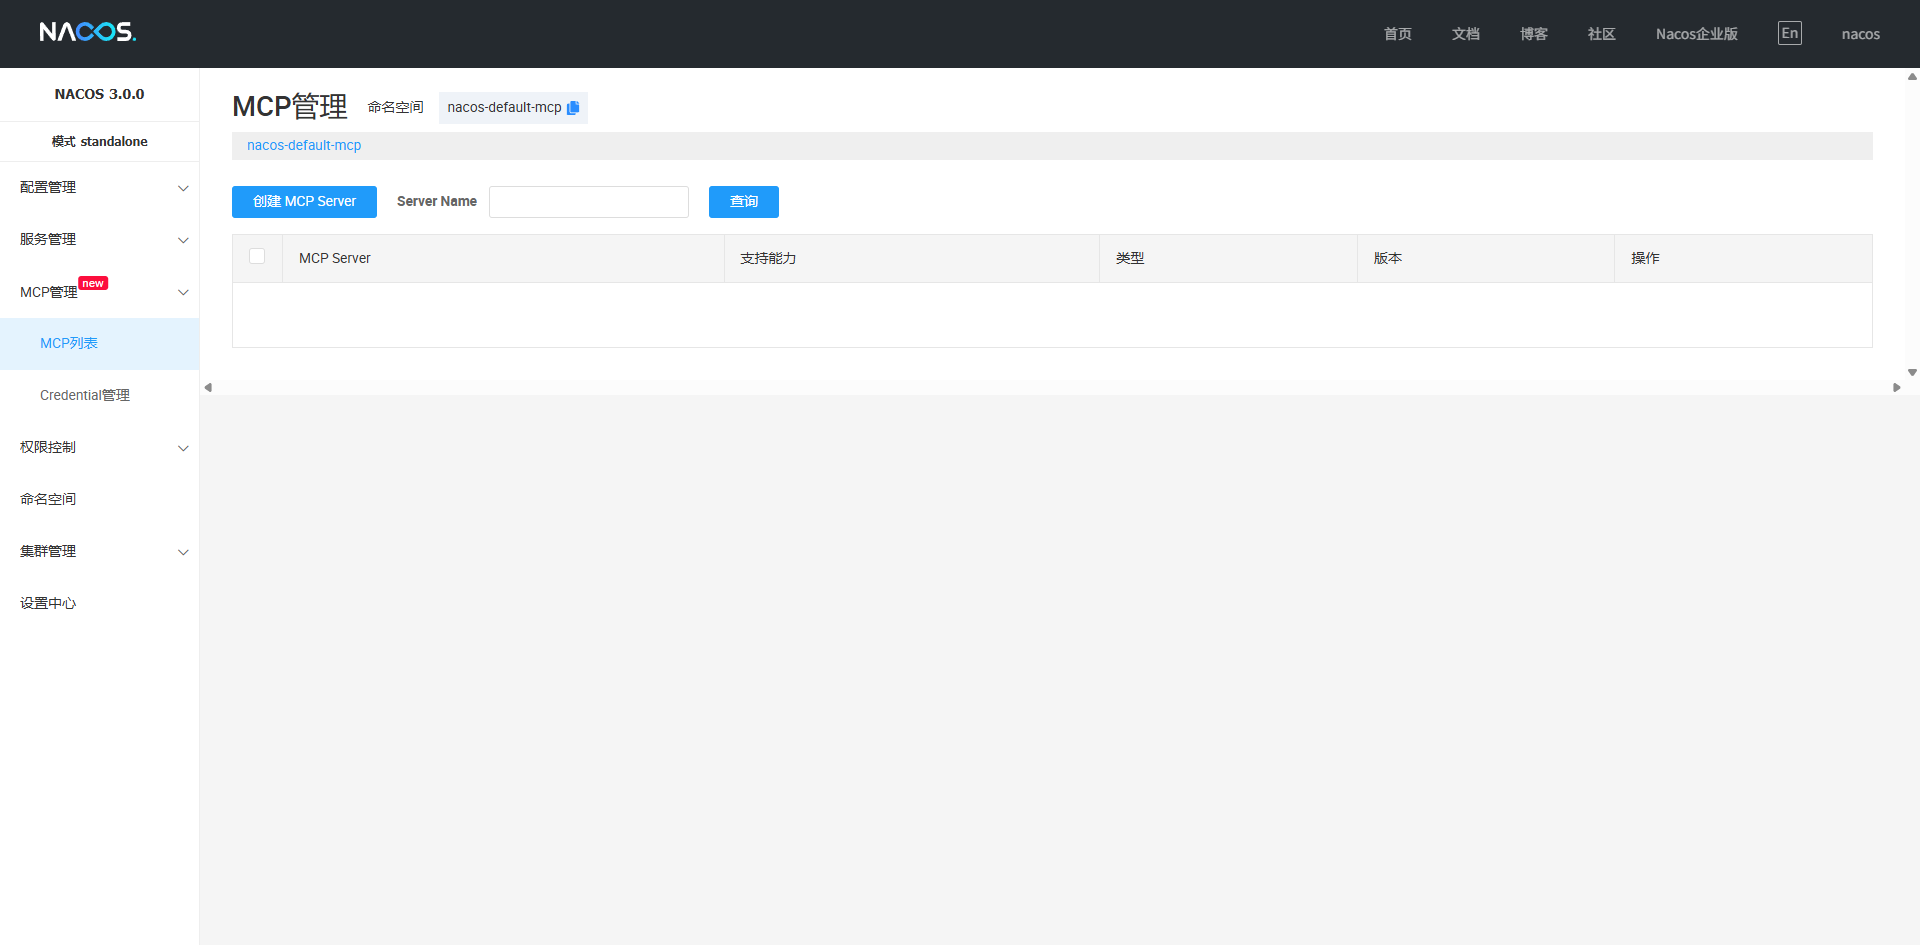This screenshot has height=945, width=1920.
Task: Switch language with the En icon
Action: (1789, 33)
